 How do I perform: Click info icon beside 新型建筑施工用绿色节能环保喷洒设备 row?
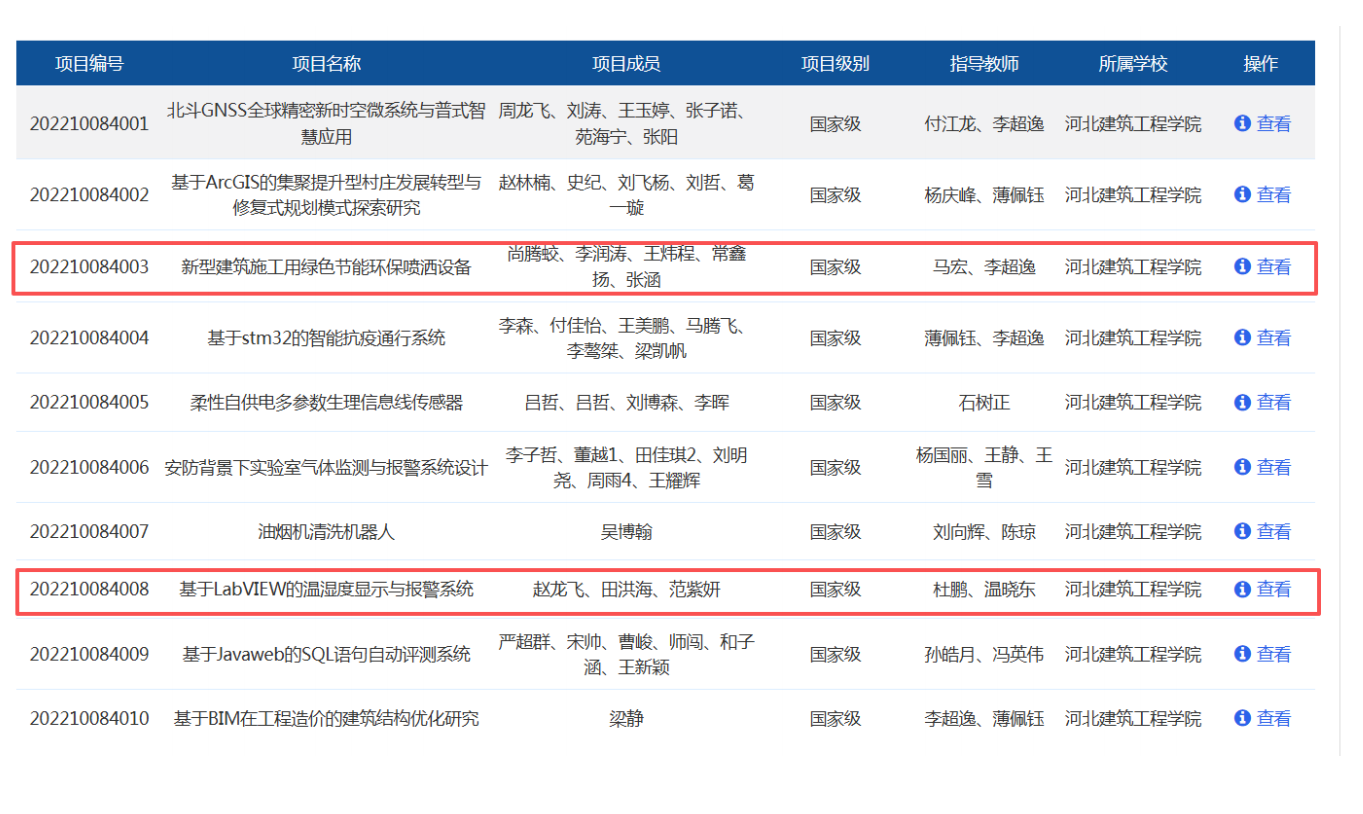1242,267
